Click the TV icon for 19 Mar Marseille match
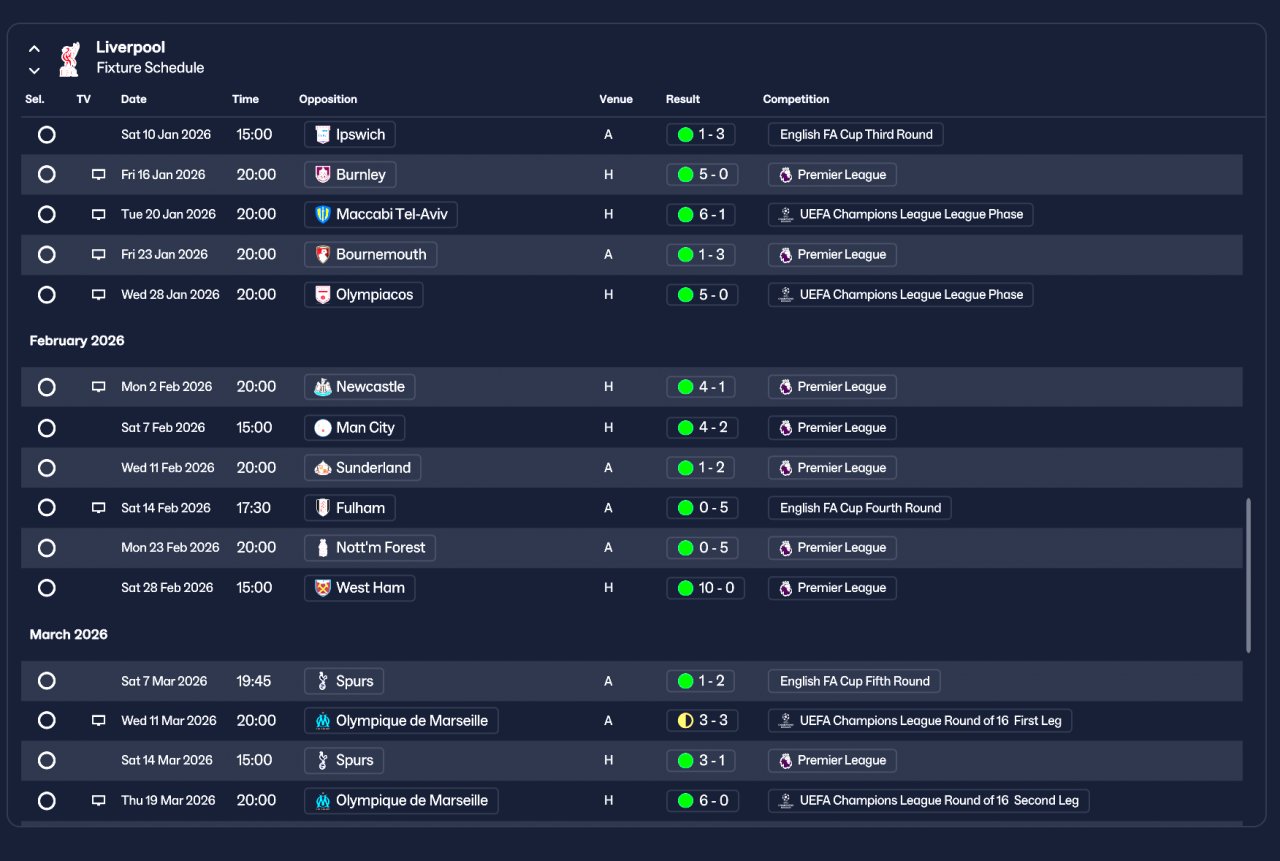This screenshot has height=861, width=1280. tap(98, 801)
